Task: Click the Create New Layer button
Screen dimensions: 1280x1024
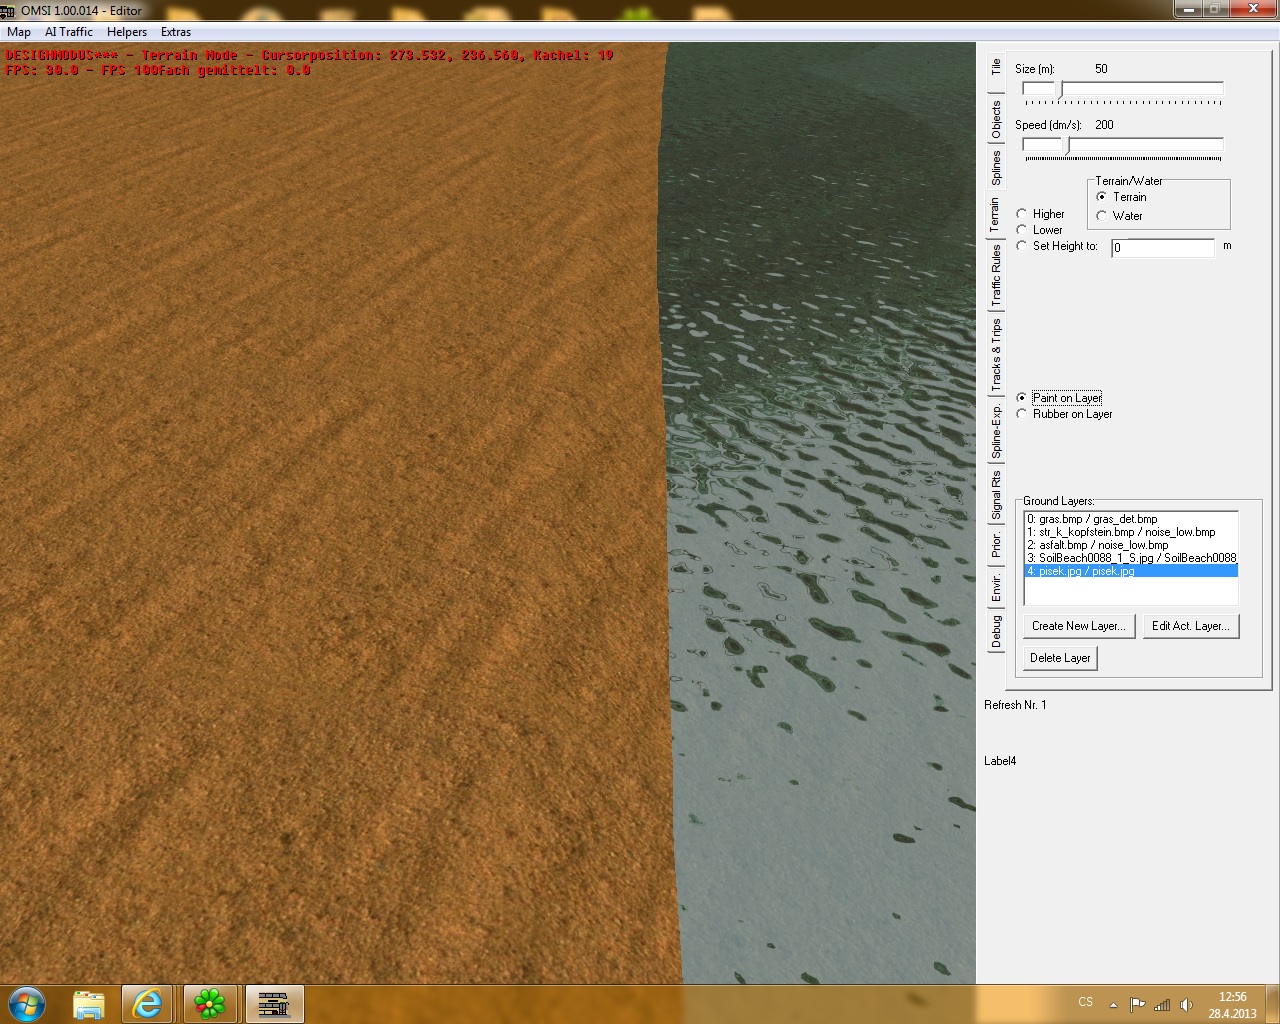Action: [x=1078, y=626]
